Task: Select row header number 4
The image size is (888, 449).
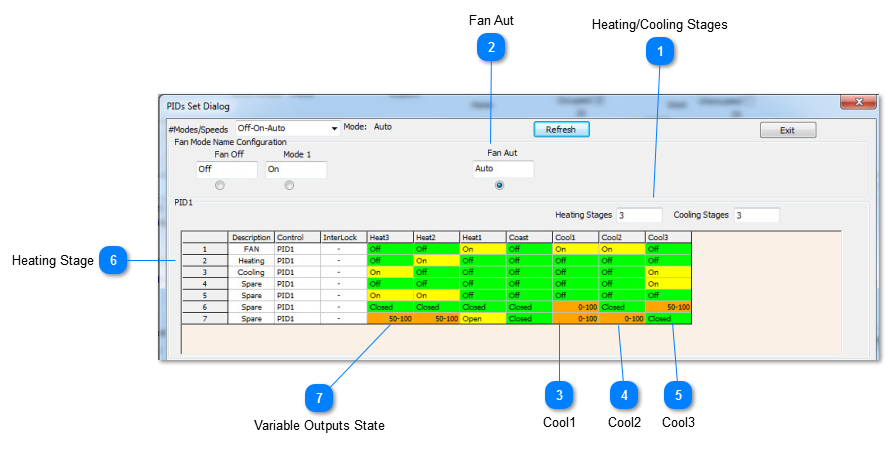Action: [205, 284]
